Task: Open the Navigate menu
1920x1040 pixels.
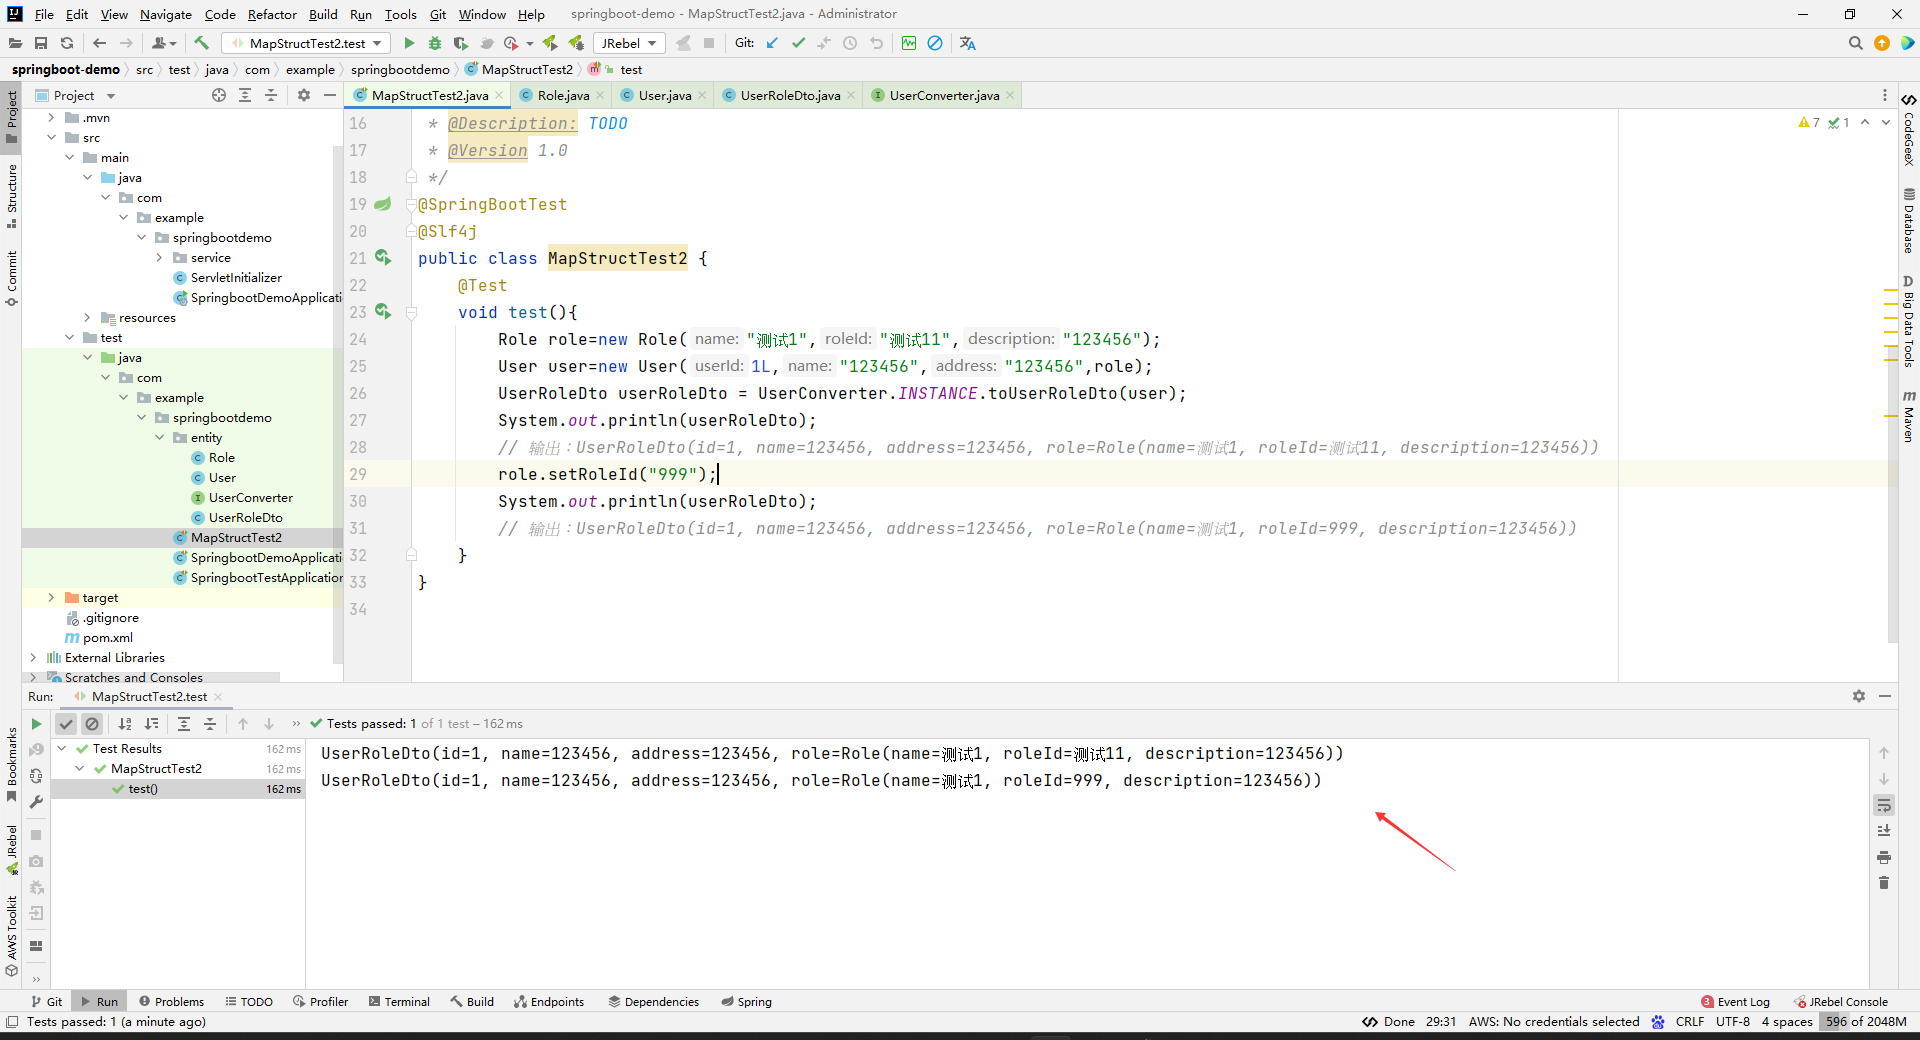Action: 165,14
